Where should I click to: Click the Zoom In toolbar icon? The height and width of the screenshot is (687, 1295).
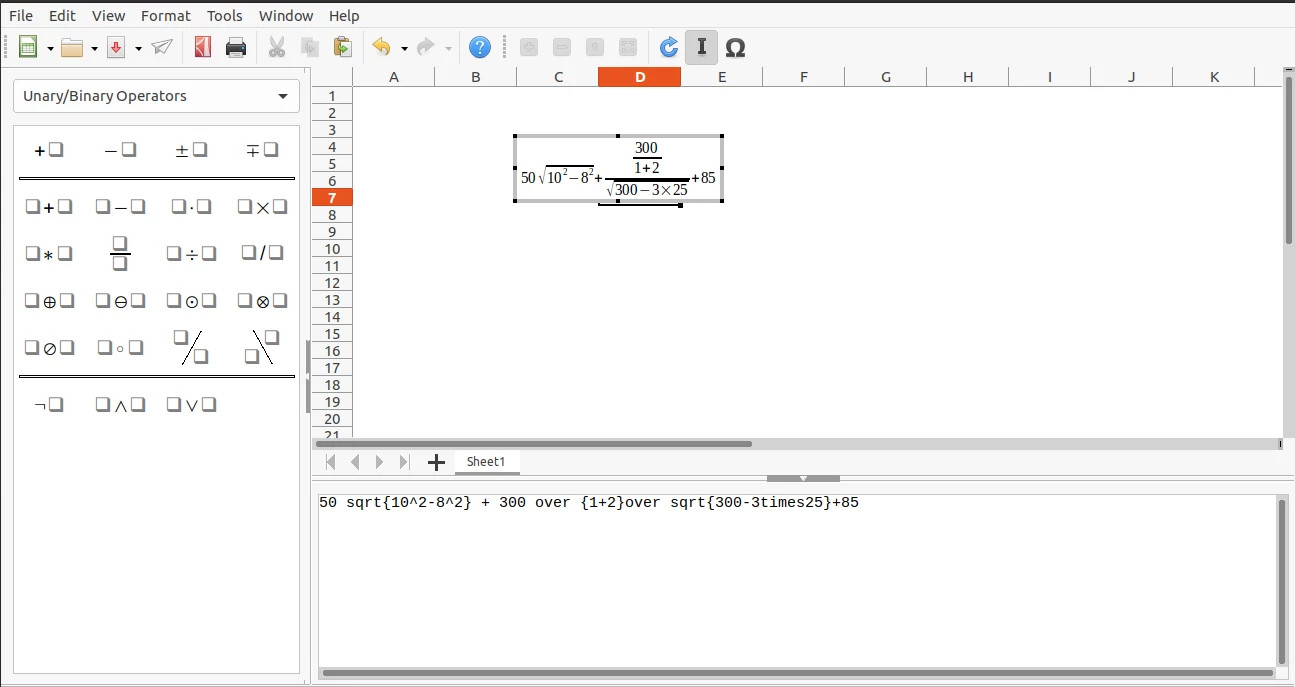(529, 47)
